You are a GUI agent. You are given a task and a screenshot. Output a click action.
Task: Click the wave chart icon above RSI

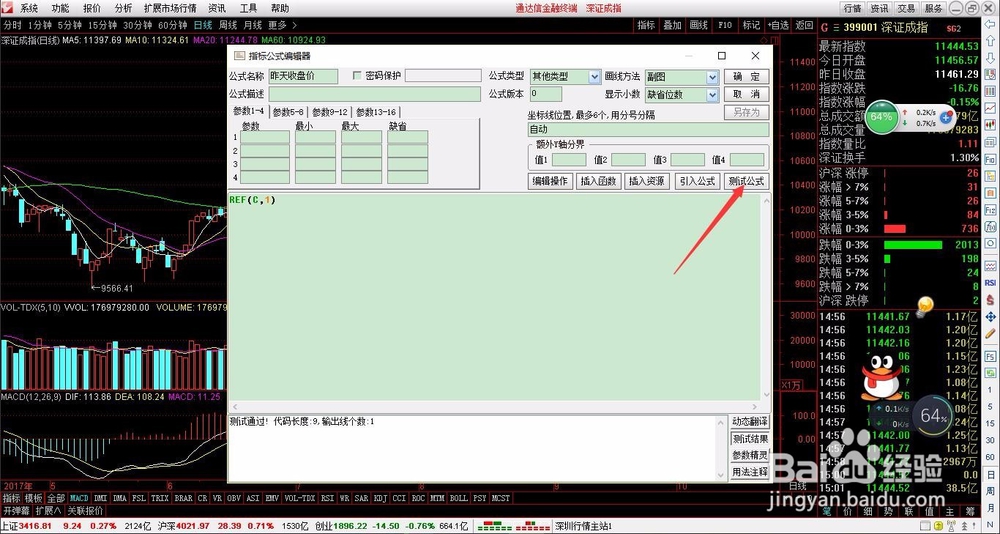coord(990,266)
